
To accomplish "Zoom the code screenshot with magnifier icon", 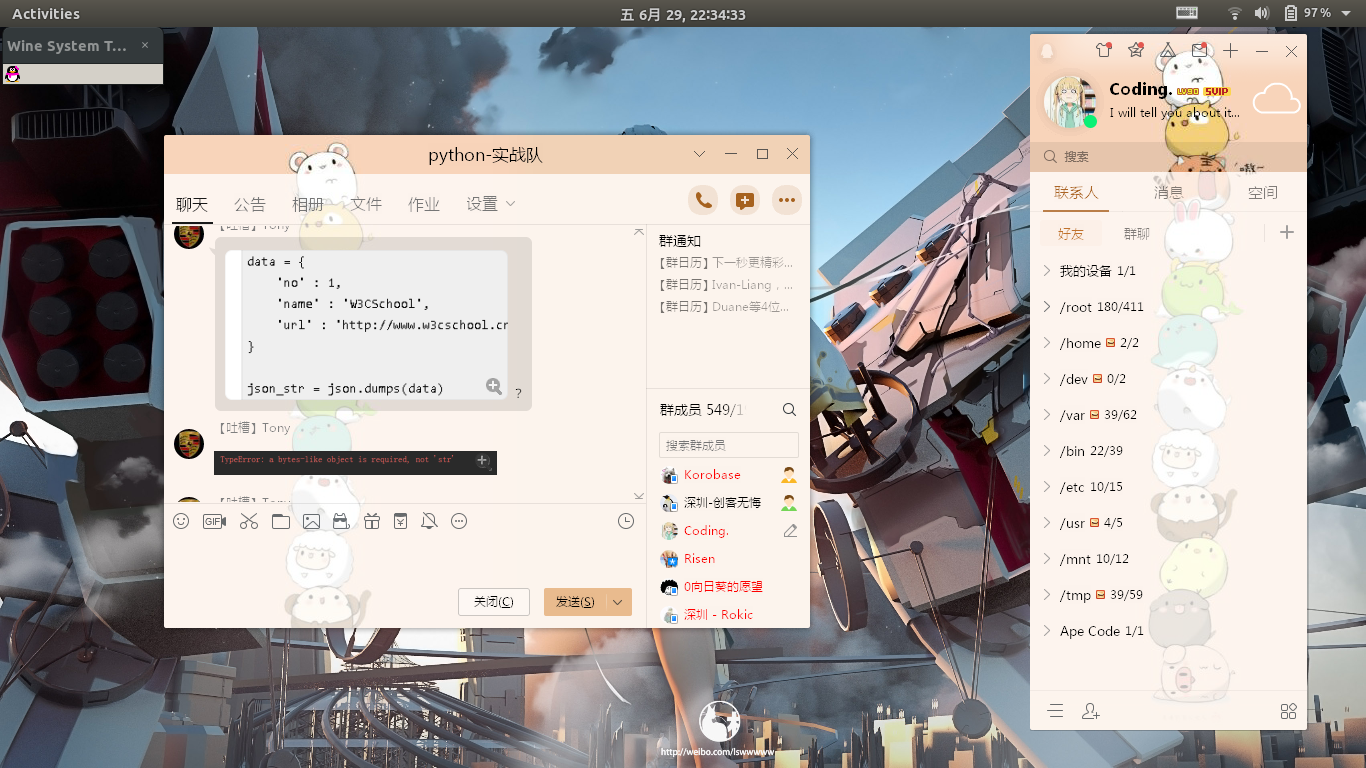I will pyautogui.click(x=494, y=386).
